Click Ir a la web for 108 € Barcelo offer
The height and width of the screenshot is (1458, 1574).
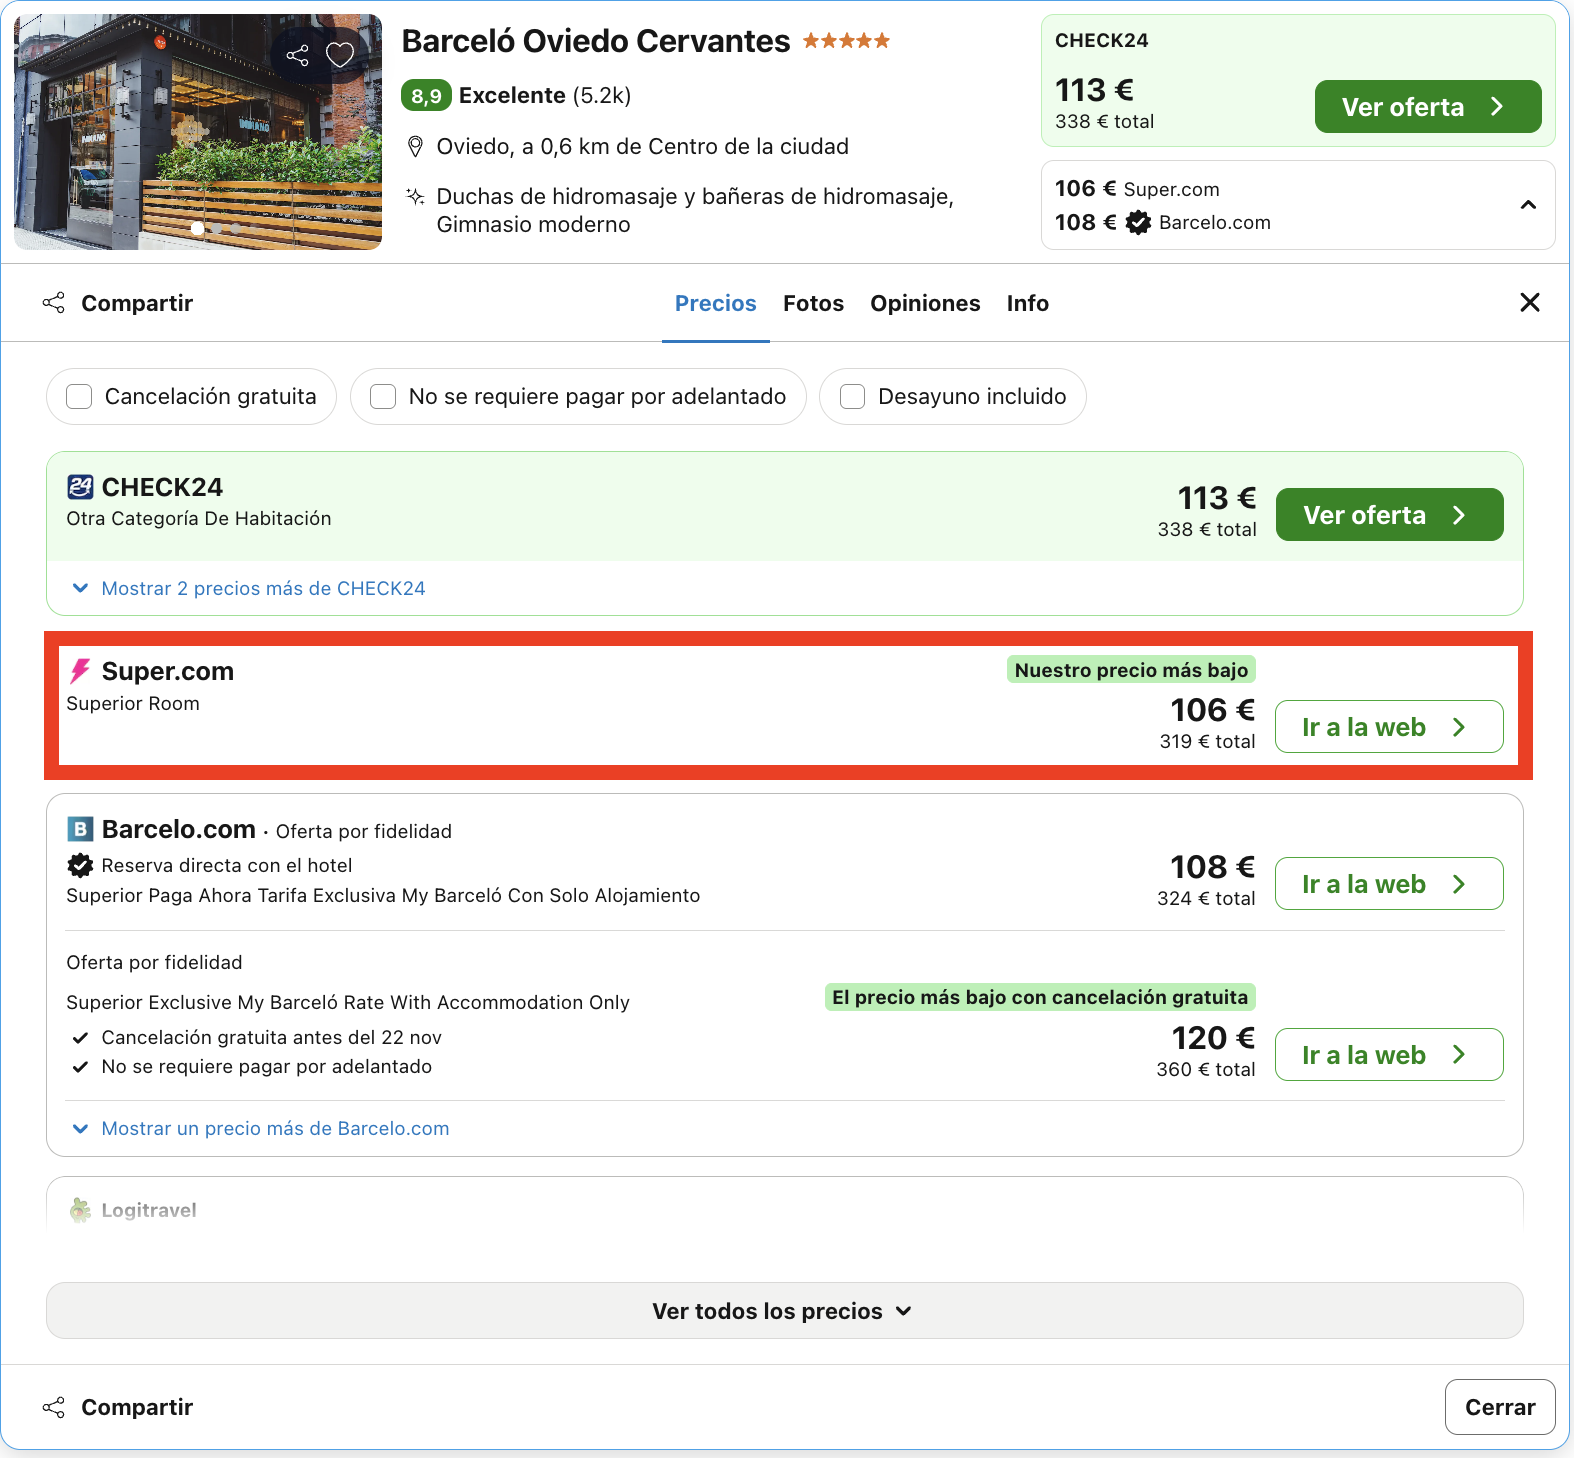[1389, 884]
